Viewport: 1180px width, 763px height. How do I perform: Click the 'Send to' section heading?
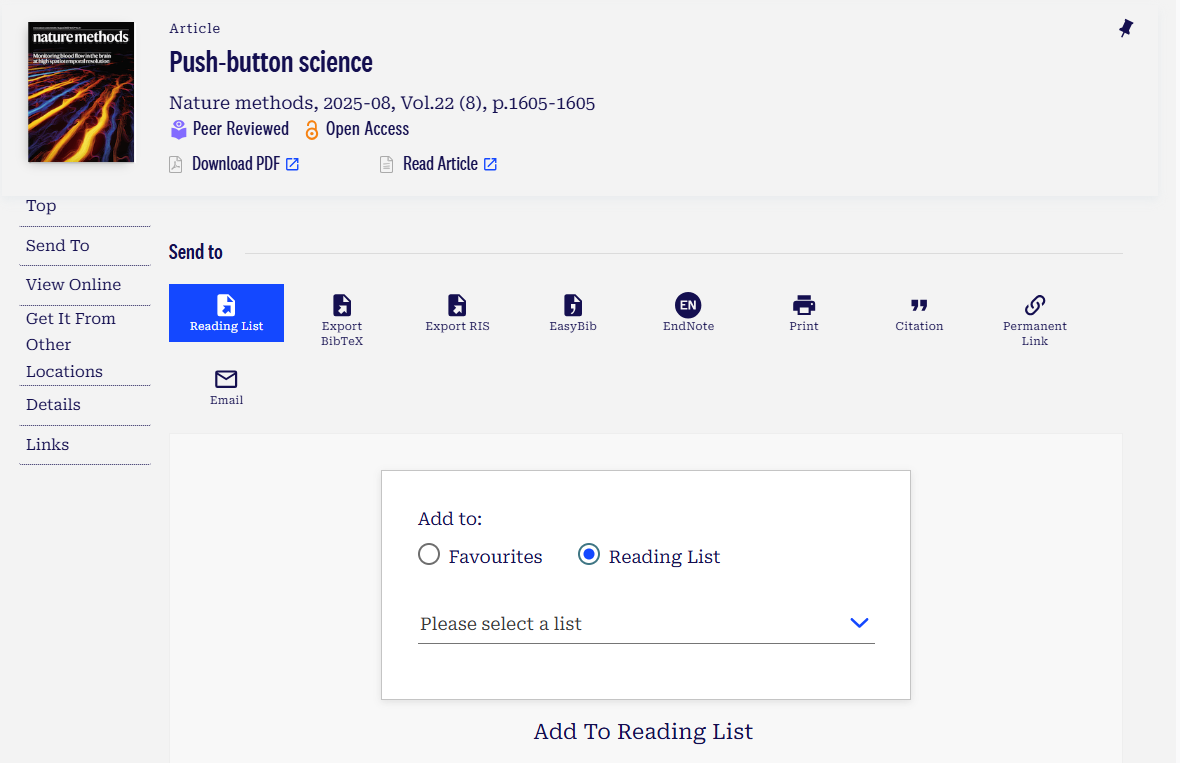pos(196,251)
